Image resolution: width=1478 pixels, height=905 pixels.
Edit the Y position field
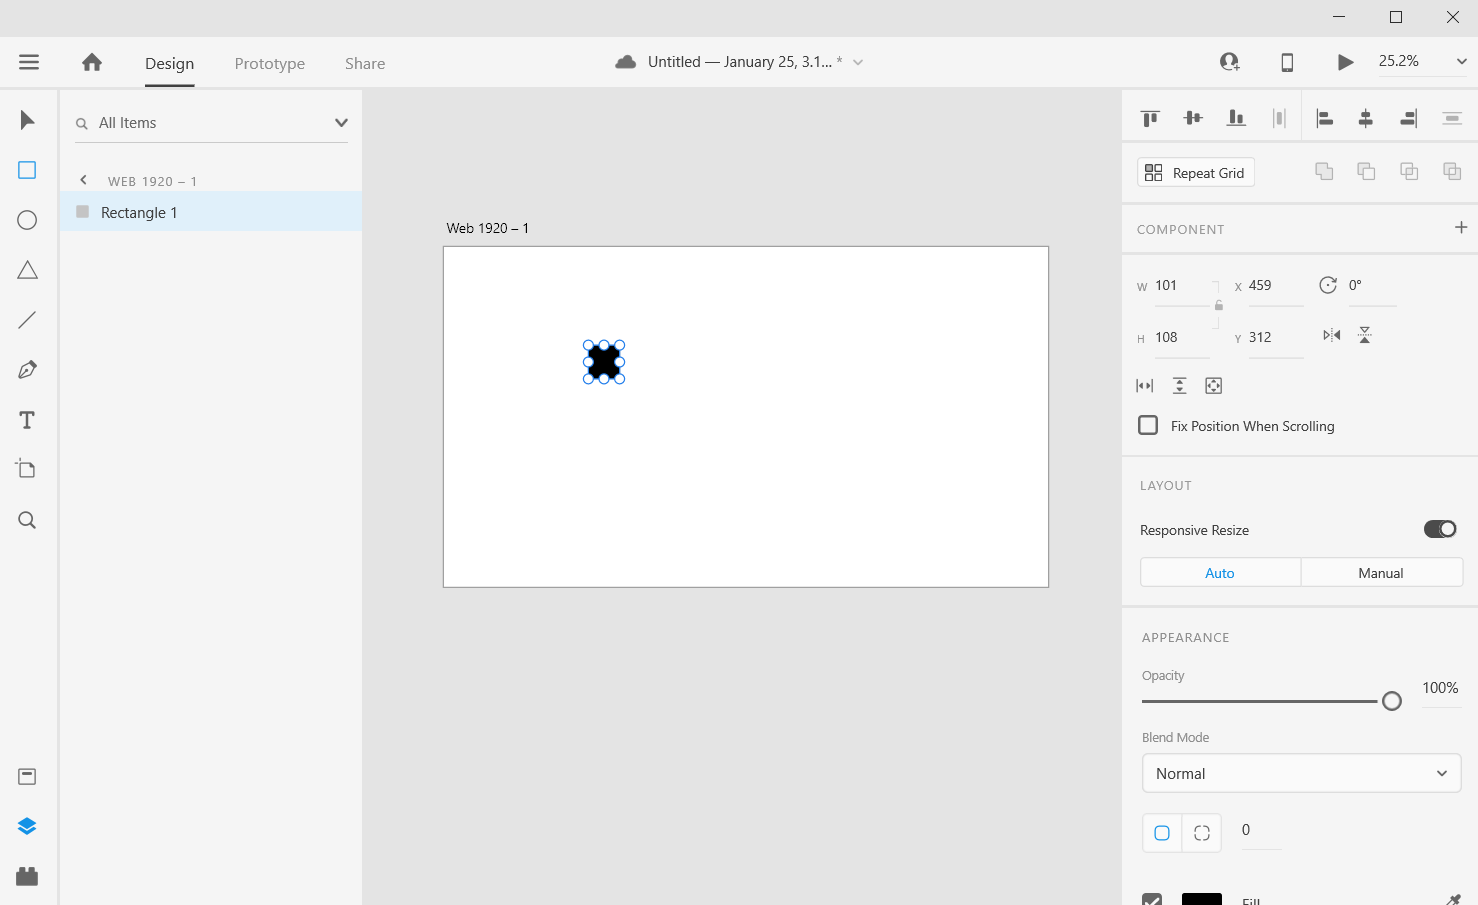tap(1276, 338)
